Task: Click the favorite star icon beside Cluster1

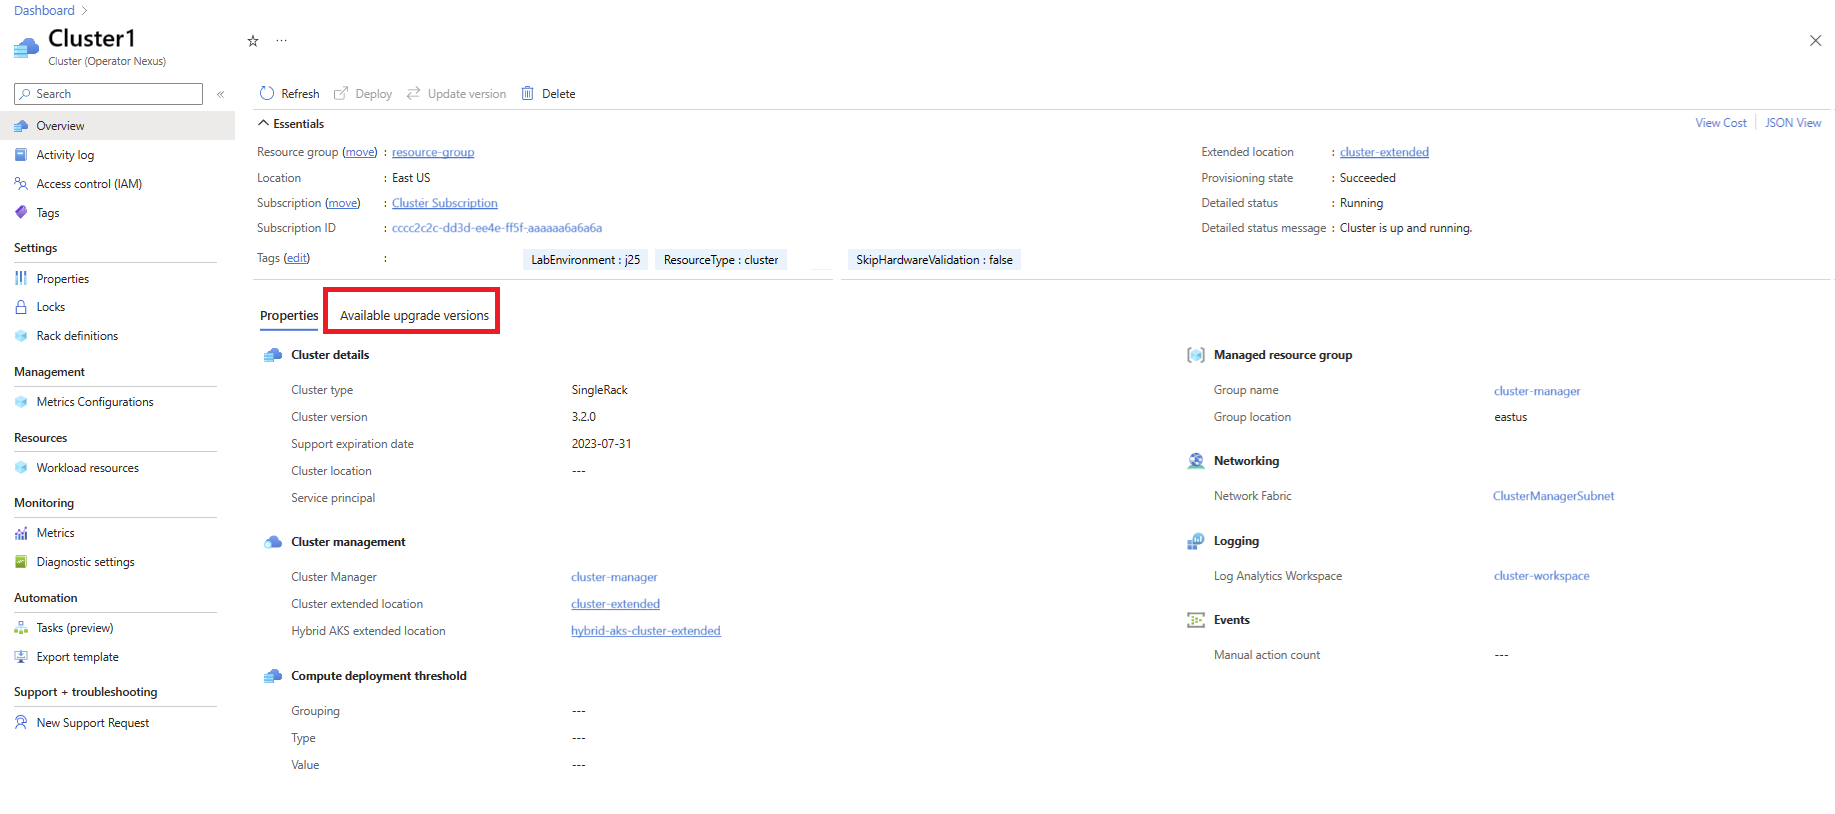Action: pyautogui.click(x=253, y=41)
